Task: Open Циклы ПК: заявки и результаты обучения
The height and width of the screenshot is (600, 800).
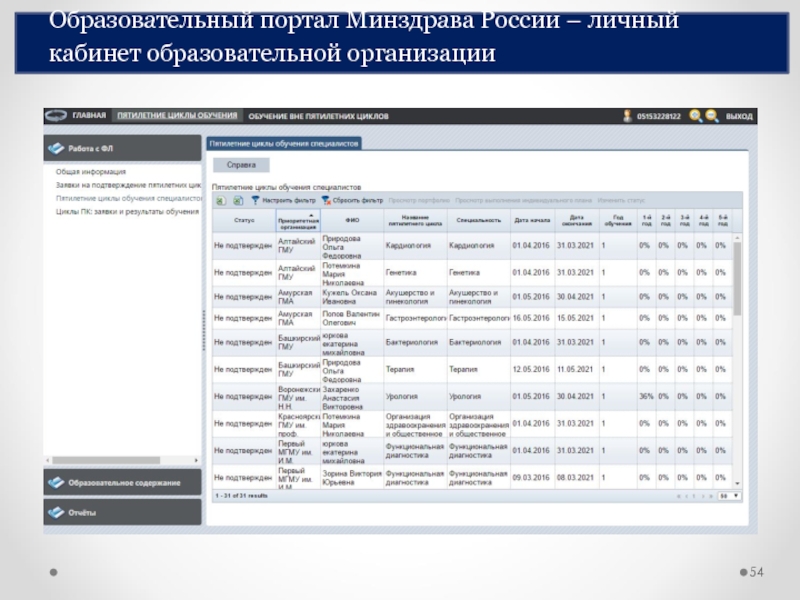Action: 127,211
